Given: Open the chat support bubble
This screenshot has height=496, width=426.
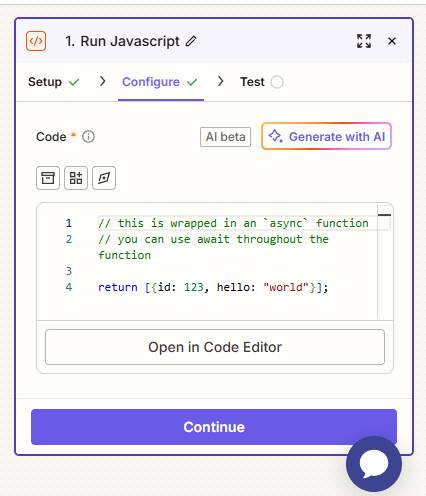Looking at the screenshot, I should pos(374,464).
